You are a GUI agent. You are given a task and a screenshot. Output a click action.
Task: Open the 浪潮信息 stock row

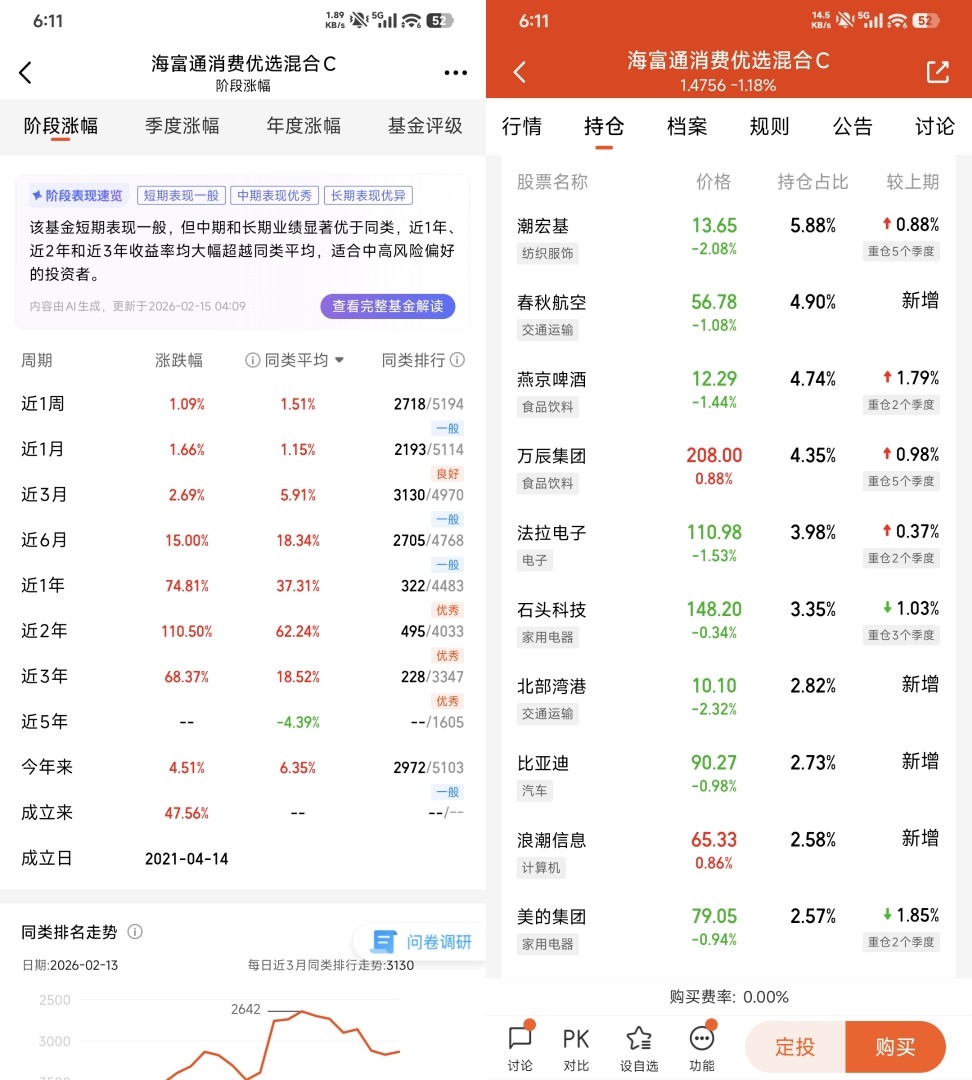[728, 853]
